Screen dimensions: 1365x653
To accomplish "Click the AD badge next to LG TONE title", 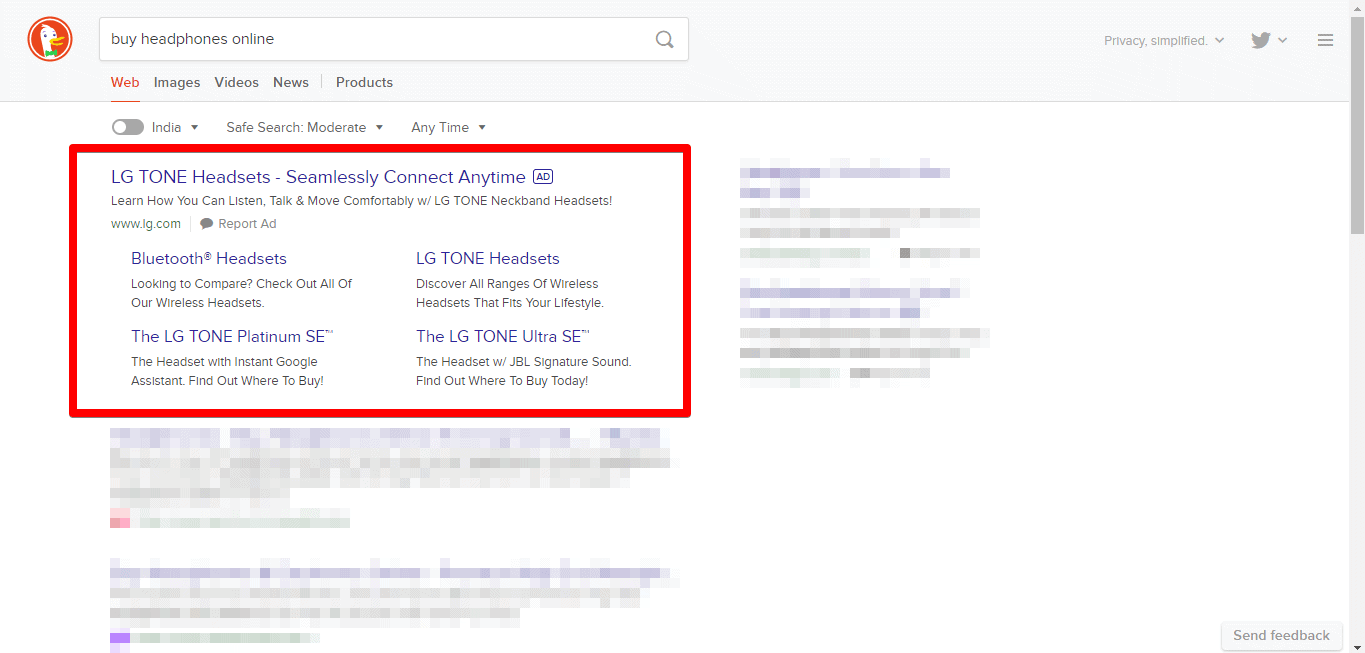I will pos(543,177).
